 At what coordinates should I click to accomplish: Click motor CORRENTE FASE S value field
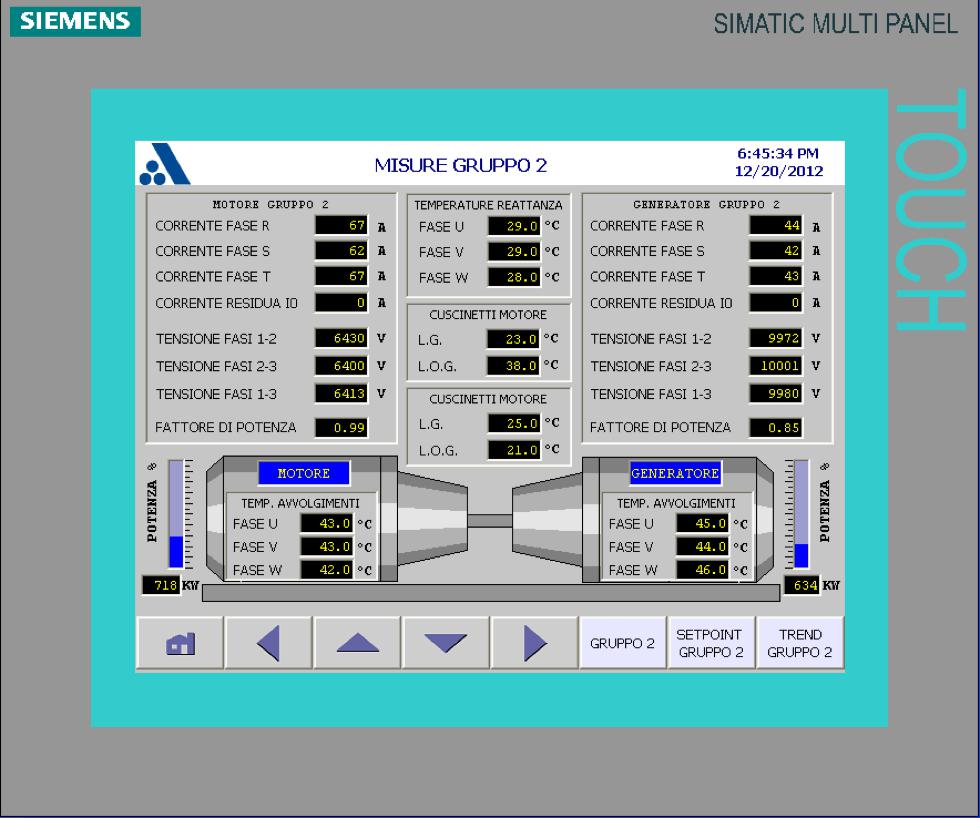343,251
